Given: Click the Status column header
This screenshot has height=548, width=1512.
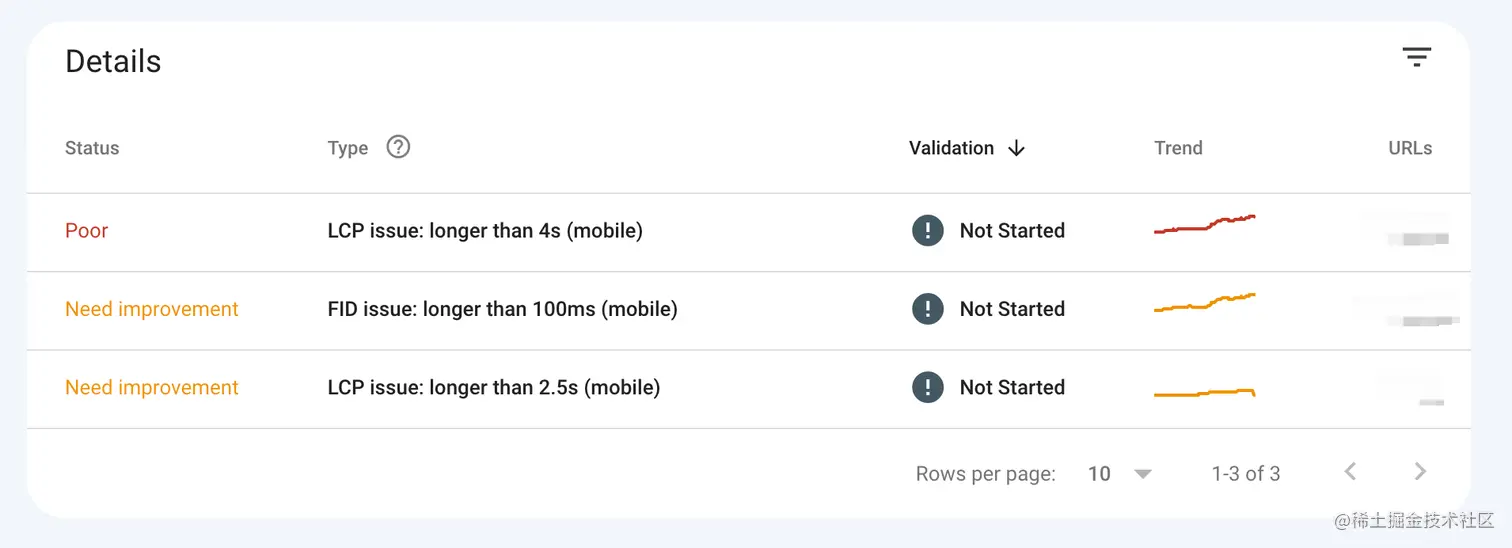Looking at the screenshot, I should 92,148.
